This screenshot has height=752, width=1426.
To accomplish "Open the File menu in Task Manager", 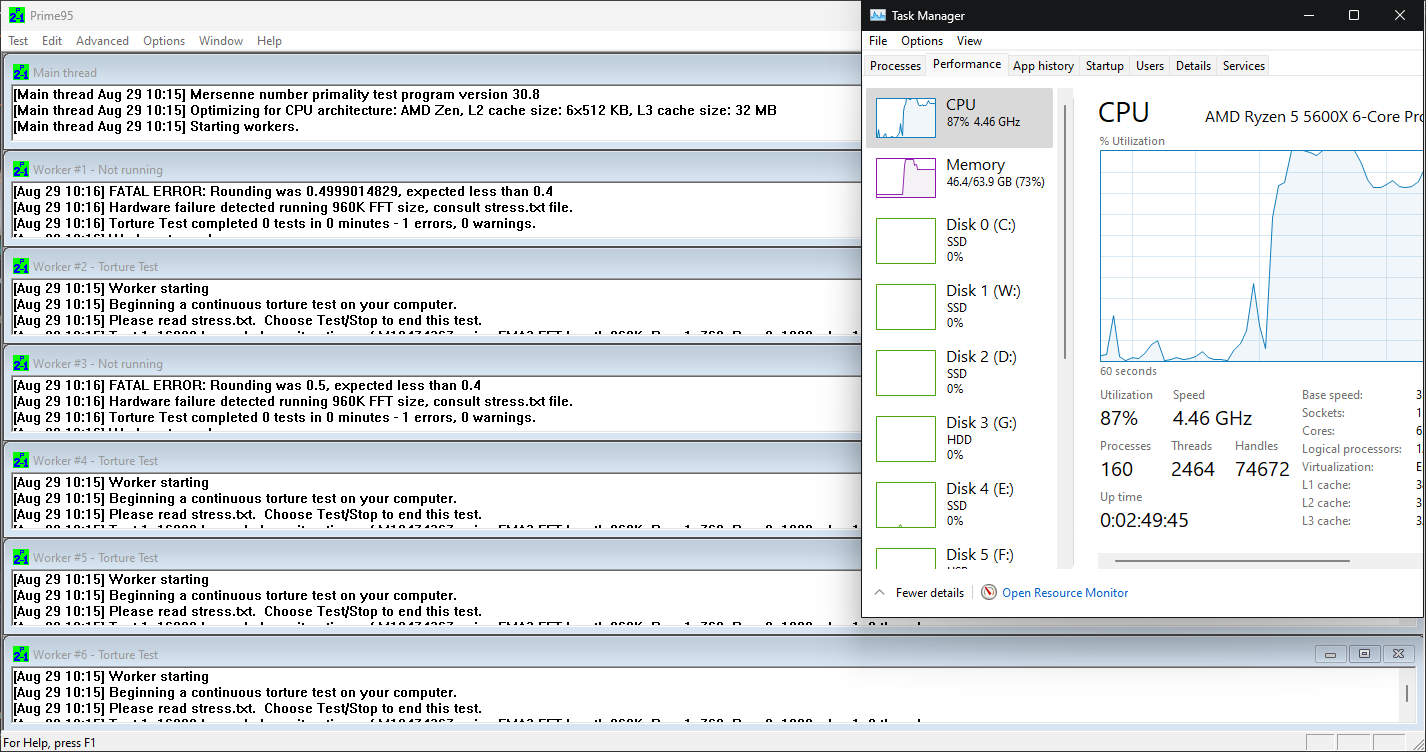I will click(x=878, y=41).
